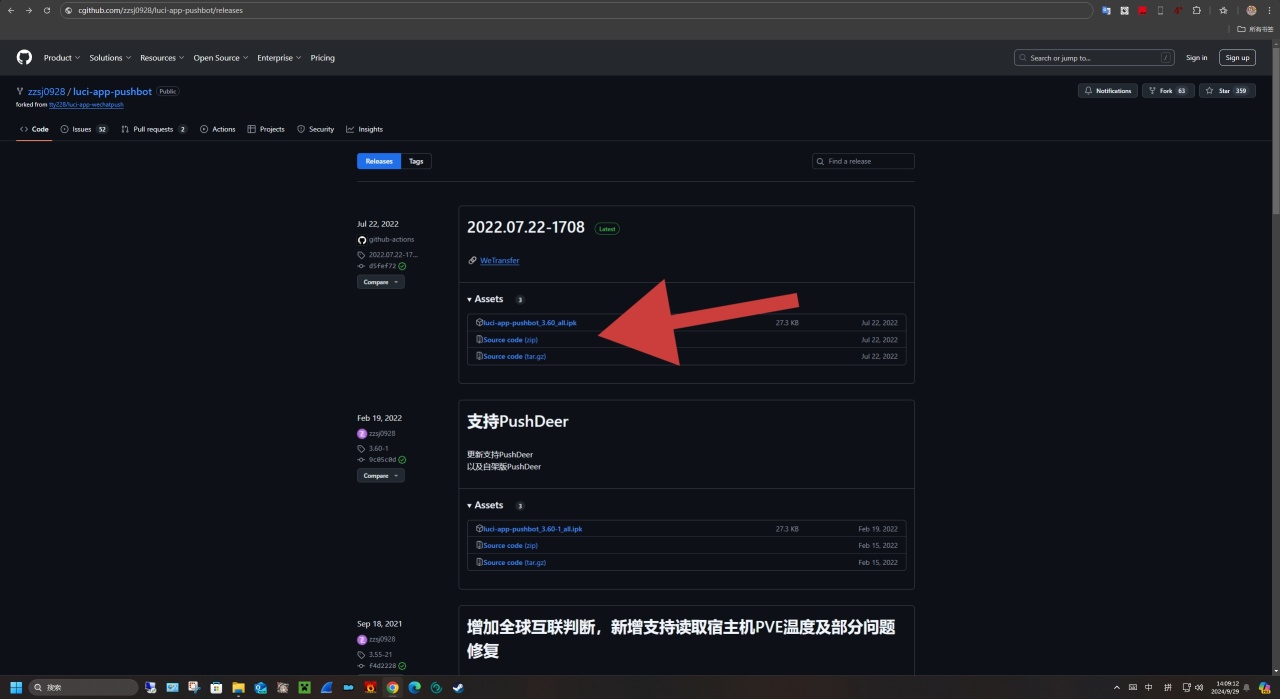This screenshot has width=1280, height=699.
Task: Click Pricing in GitHub header
Action: point(322,58)
